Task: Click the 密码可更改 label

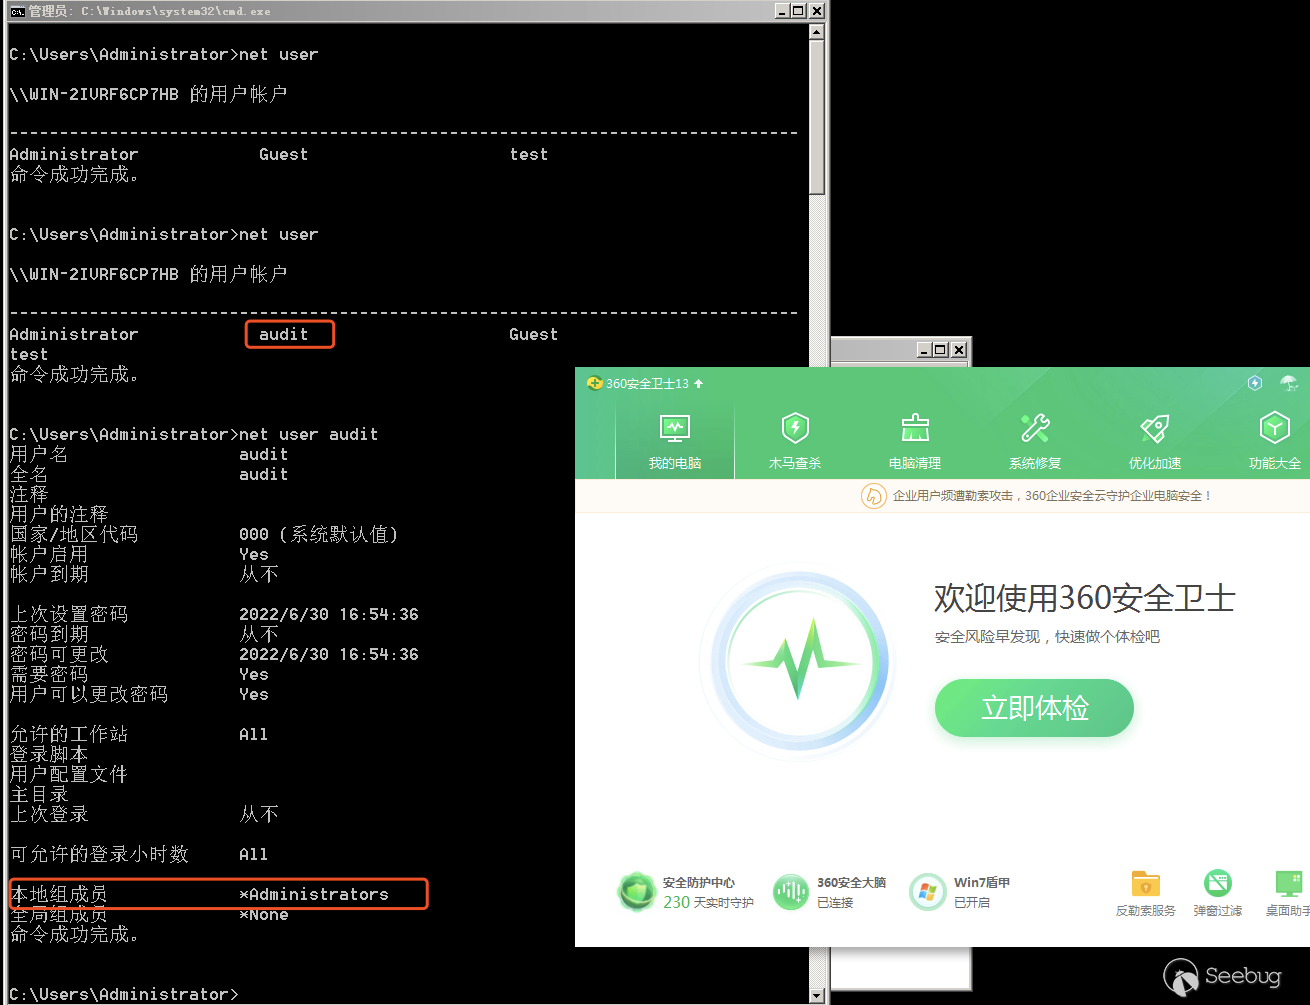Action: (59, 654)
